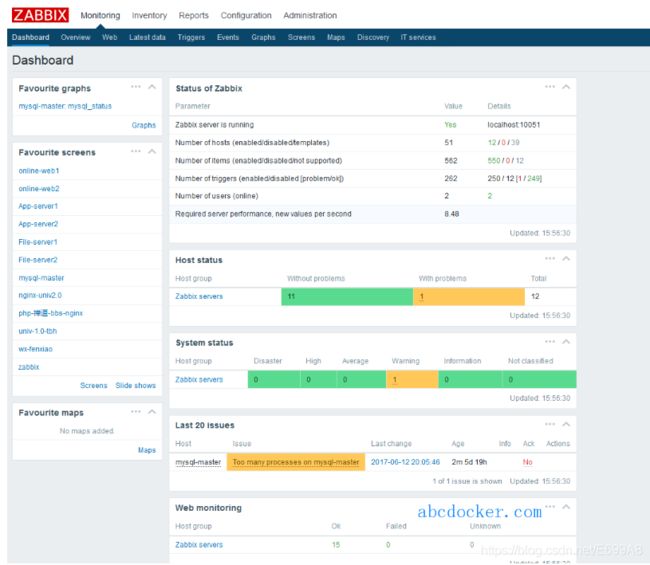Open the nginx-univ2.0 favourite screen
650x565 pixels.
(x=40, y=295)
